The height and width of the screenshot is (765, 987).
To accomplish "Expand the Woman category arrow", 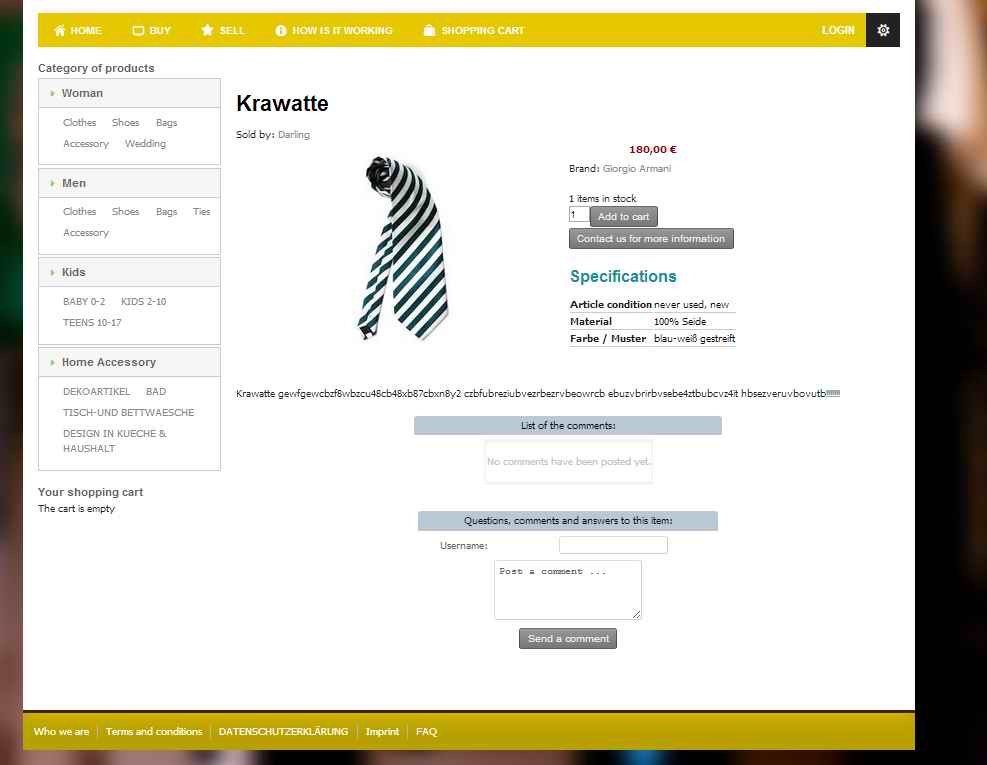I will tap(52, 93).
